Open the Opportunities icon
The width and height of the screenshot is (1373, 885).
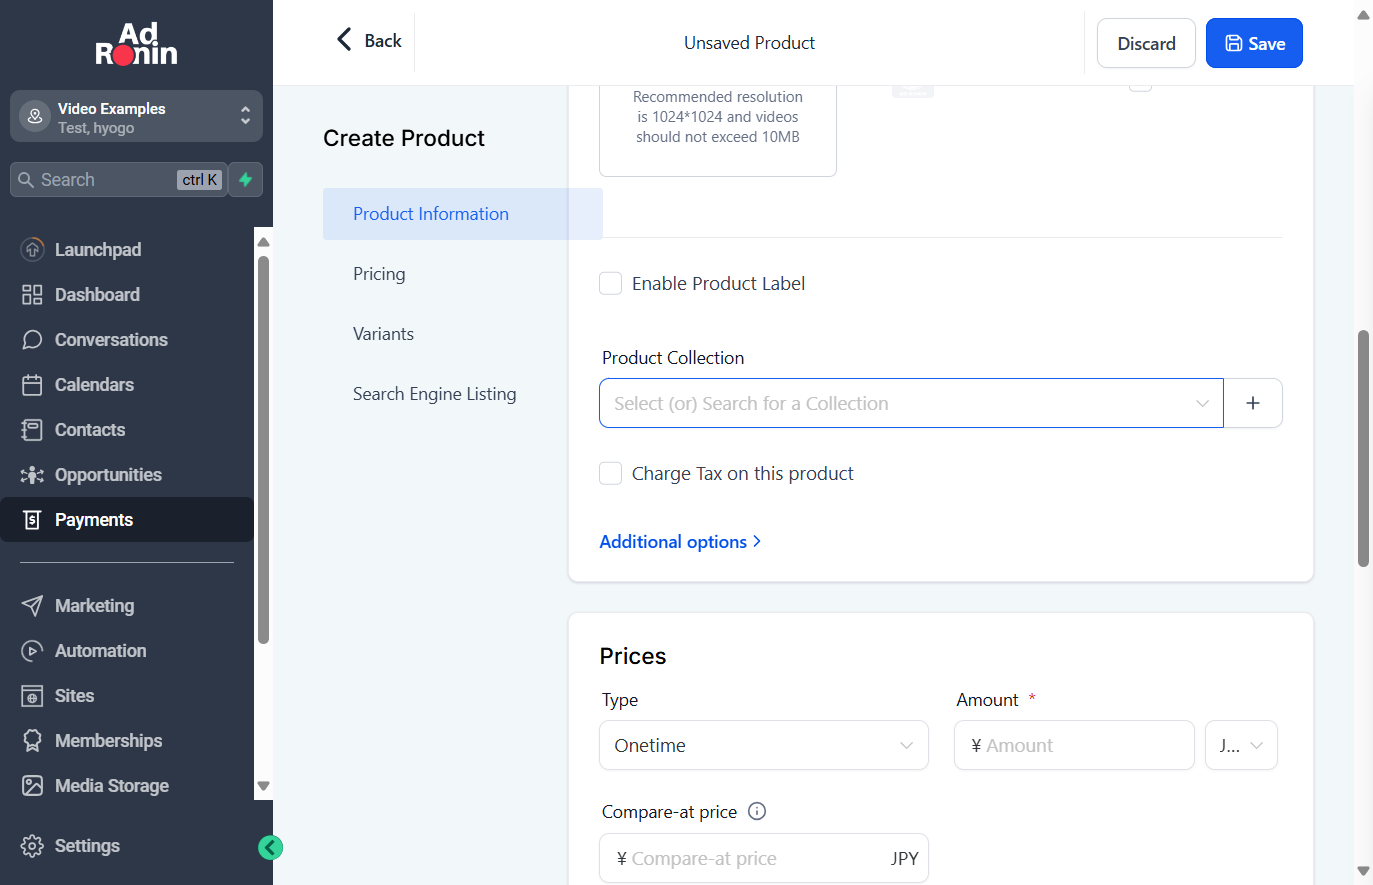coord(32,474)
